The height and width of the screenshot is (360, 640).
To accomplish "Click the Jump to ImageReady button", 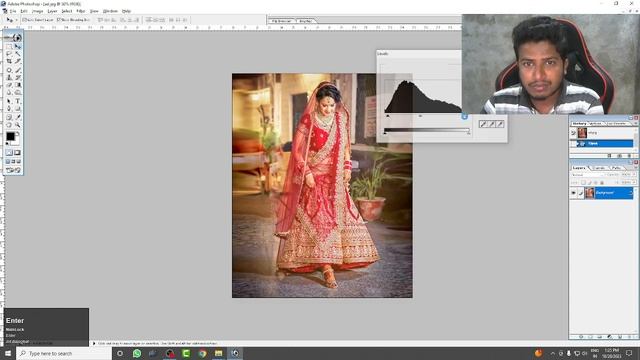I will pos(13,170).
